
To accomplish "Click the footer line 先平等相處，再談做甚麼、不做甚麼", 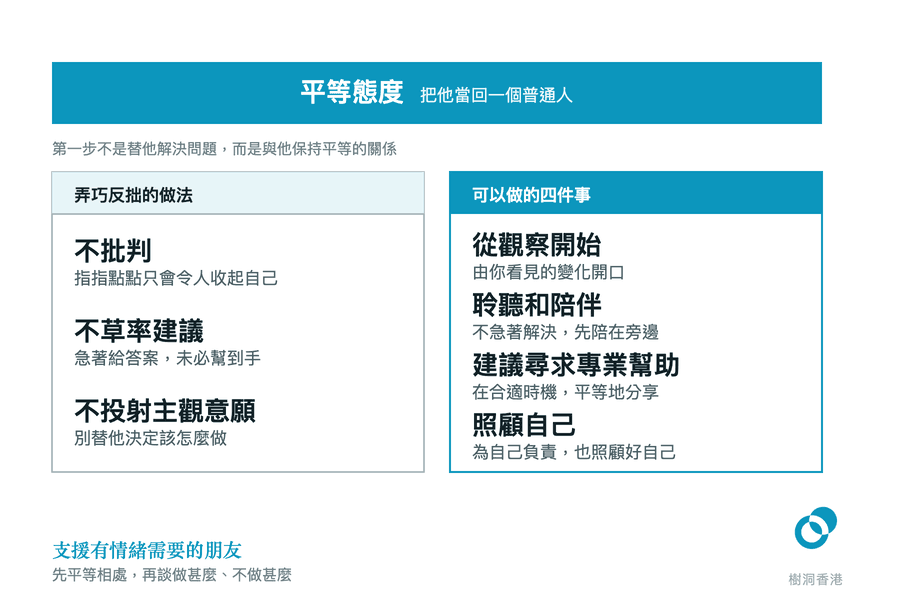I will coord(172,575).
